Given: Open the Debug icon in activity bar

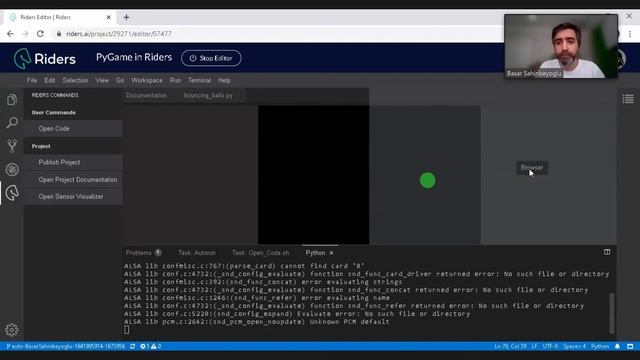Looking at the screenshot, I should [x=12, y=169].
